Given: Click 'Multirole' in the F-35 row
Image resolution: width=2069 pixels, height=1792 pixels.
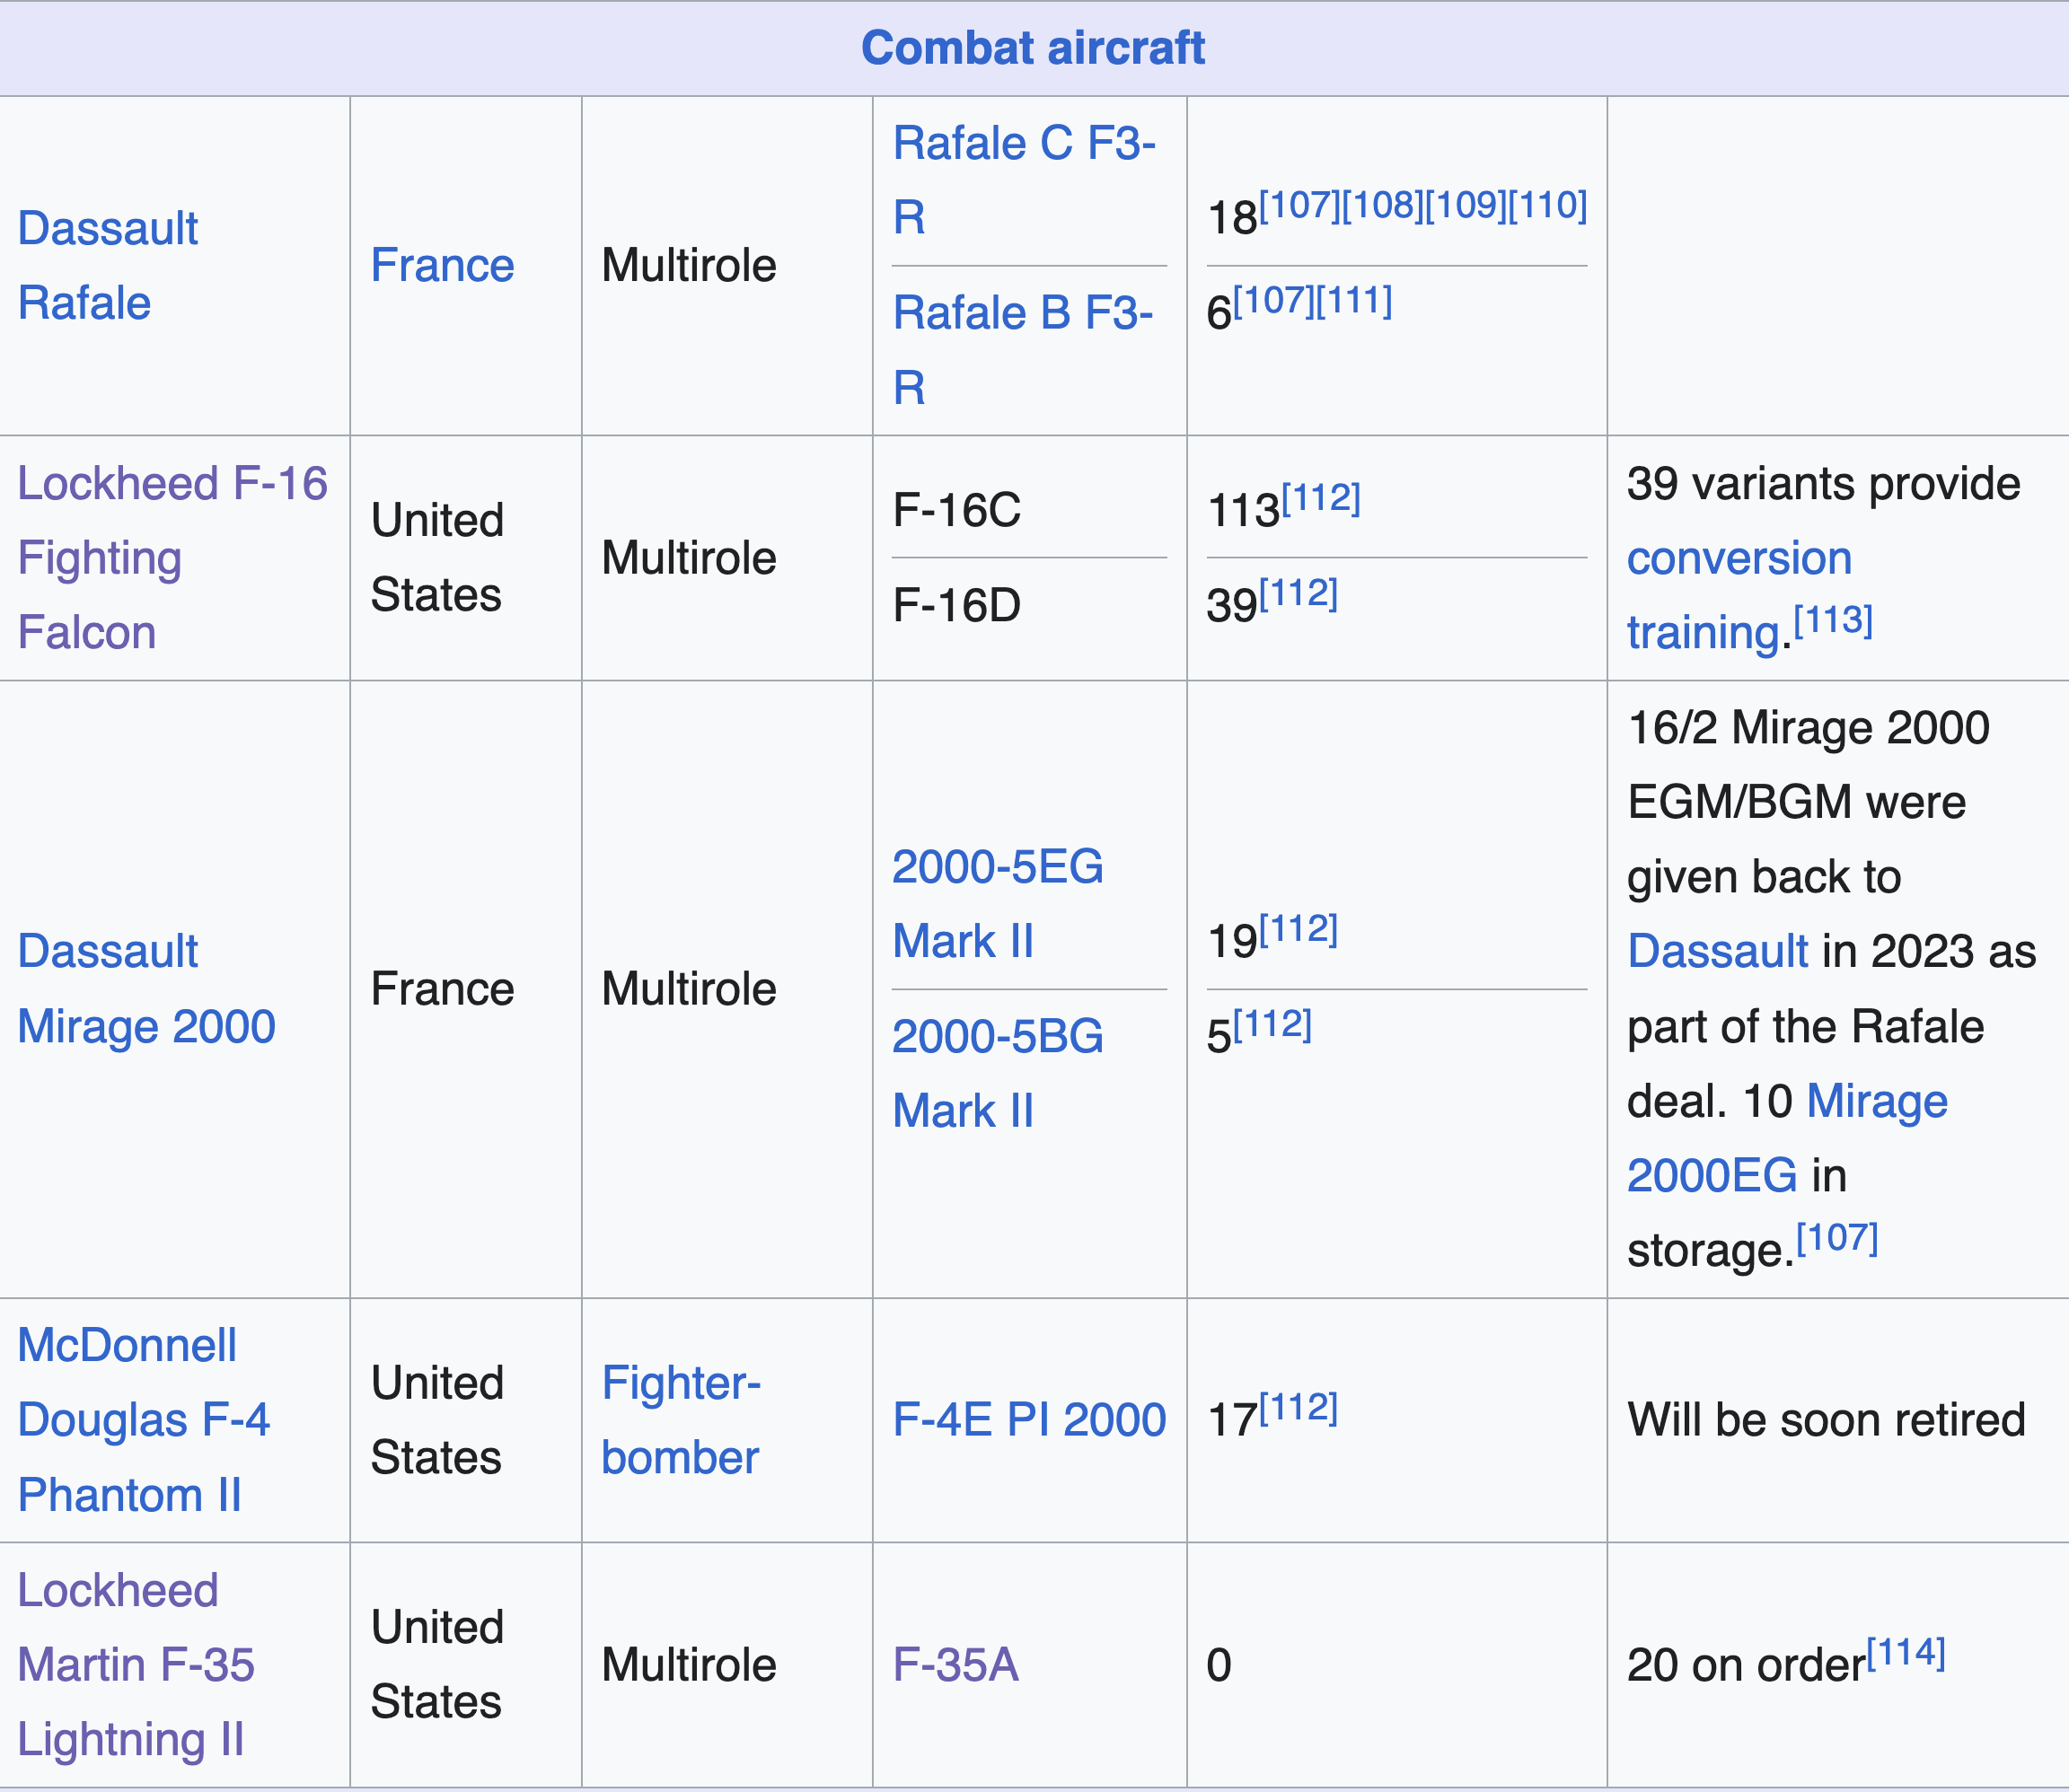Looking at the screenshot, I should pos(688,1665).
